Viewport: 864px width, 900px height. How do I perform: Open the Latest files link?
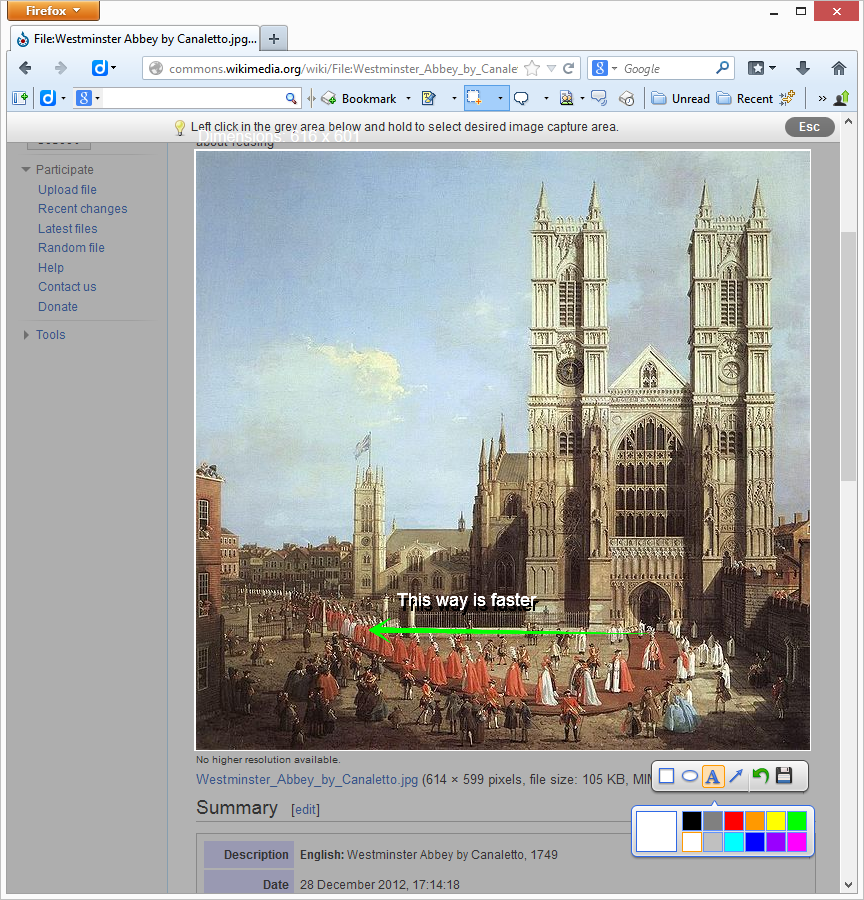[68, 228]
